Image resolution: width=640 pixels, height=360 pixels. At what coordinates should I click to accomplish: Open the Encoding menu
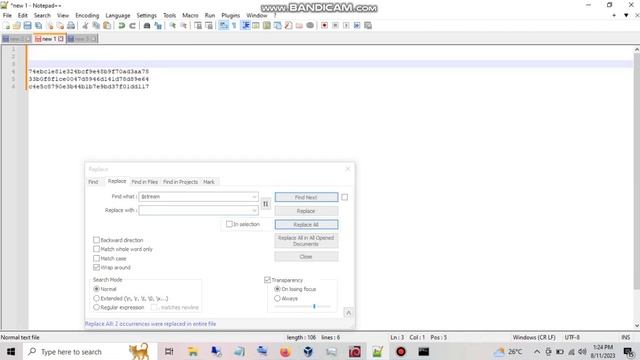click(x=87, y=16)
